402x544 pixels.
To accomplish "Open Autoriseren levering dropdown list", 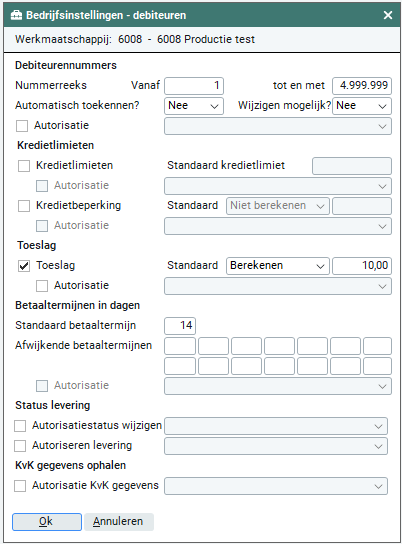I will [276, 446].
